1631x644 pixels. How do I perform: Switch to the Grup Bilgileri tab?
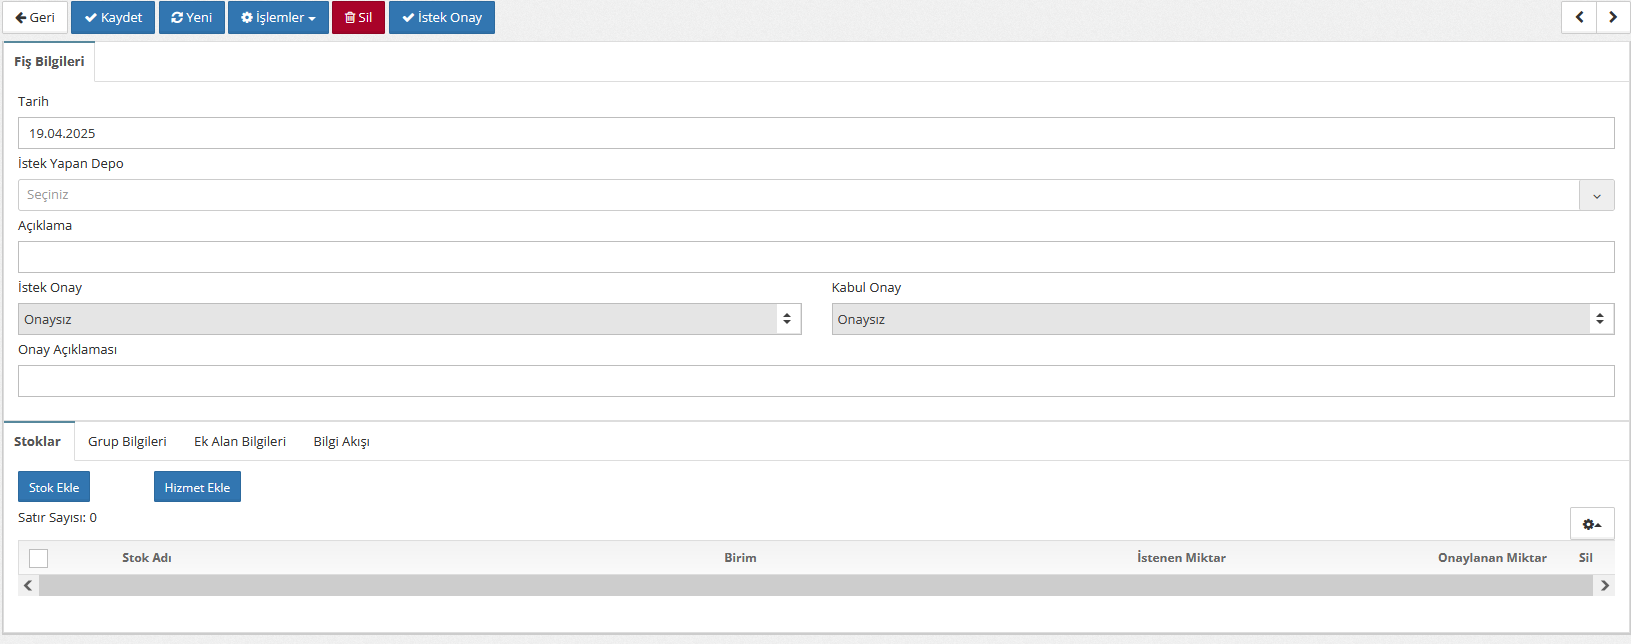127,441
